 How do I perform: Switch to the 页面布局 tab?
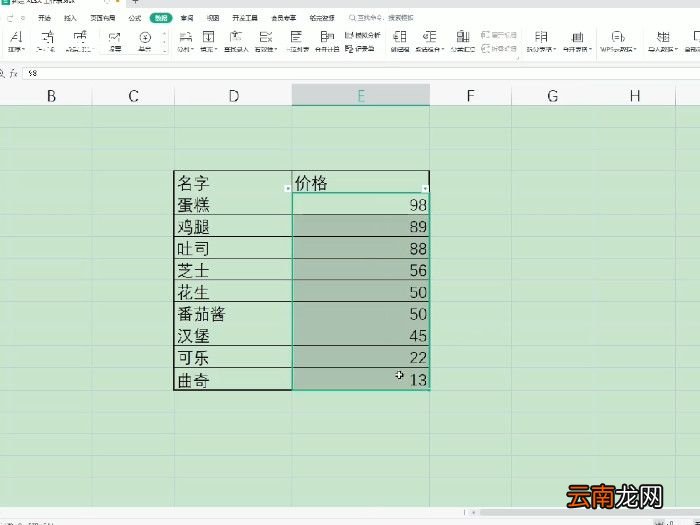click(103, 18)
